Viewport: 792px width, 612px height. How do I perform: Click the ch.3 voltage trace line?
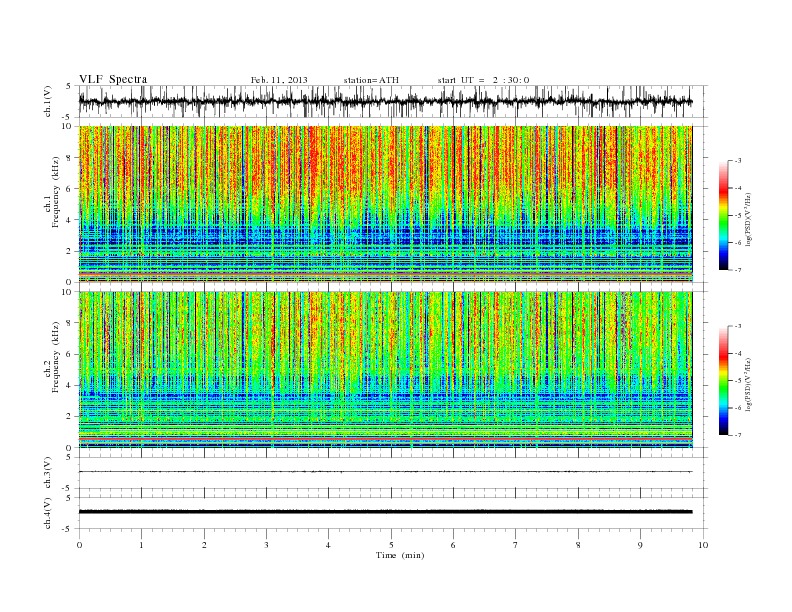click(x=385, y=472)
